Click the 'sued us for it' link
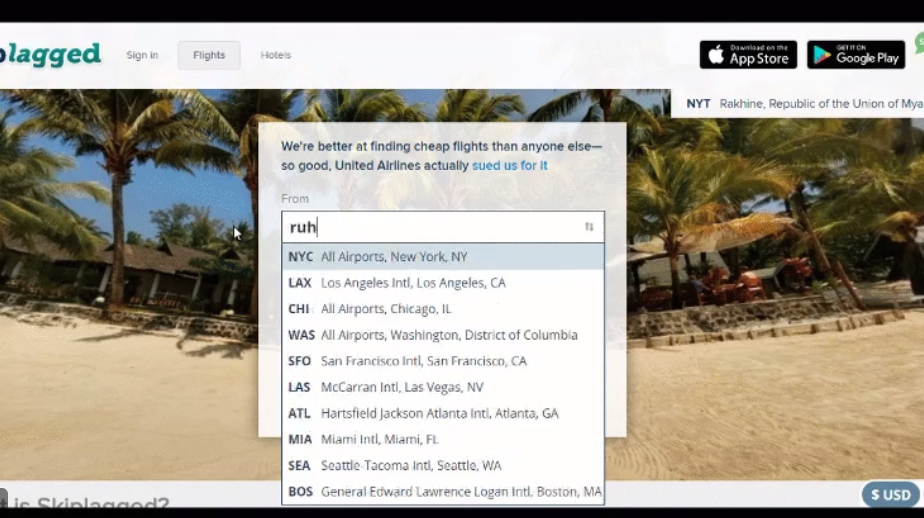 [x=509, y=165]
